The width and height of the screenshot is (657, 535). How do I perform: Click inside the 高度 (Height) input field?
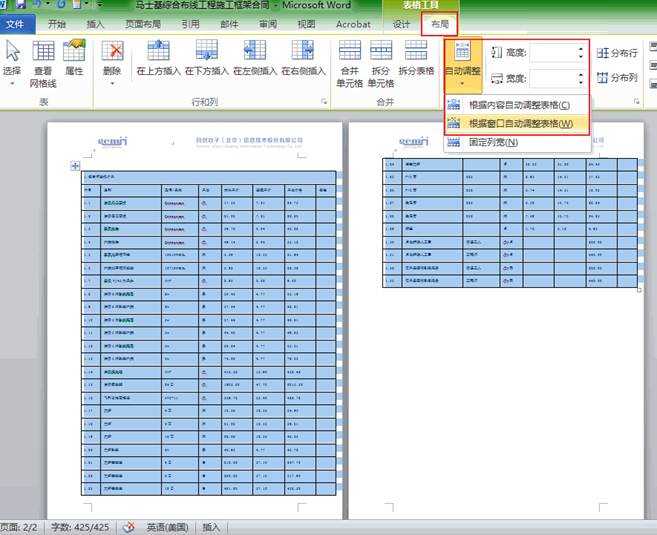pyautogui.click(x=552, y=52)
